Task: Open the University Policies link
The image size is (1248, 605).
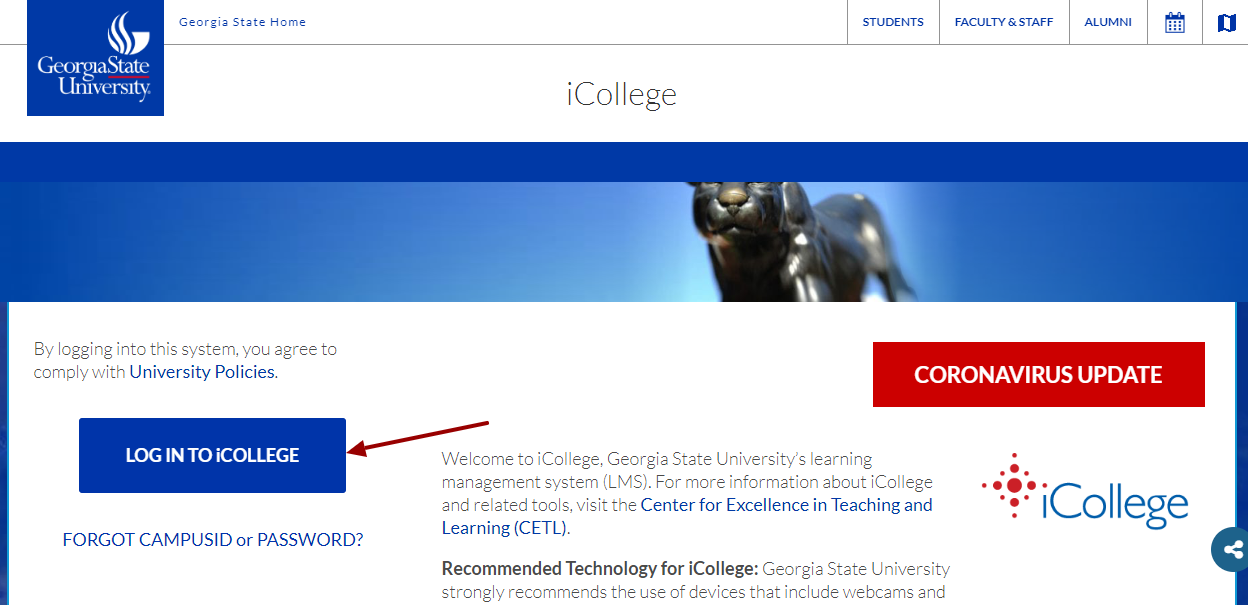Action: tap(202, 371)
